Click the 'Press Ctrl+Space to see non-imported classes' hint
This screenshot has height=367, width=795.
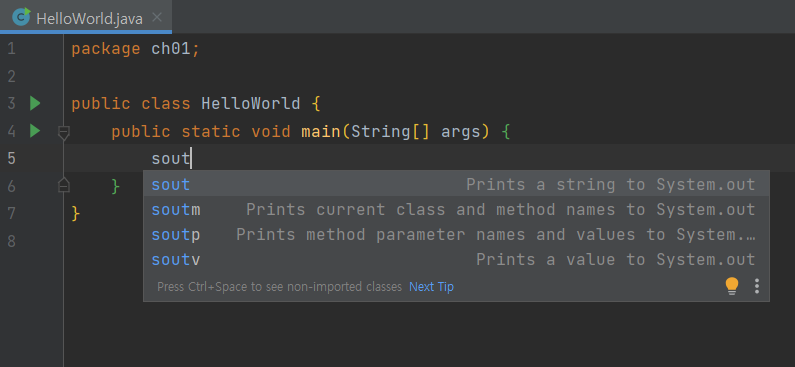pyautogui.click(x=279, y=287)
